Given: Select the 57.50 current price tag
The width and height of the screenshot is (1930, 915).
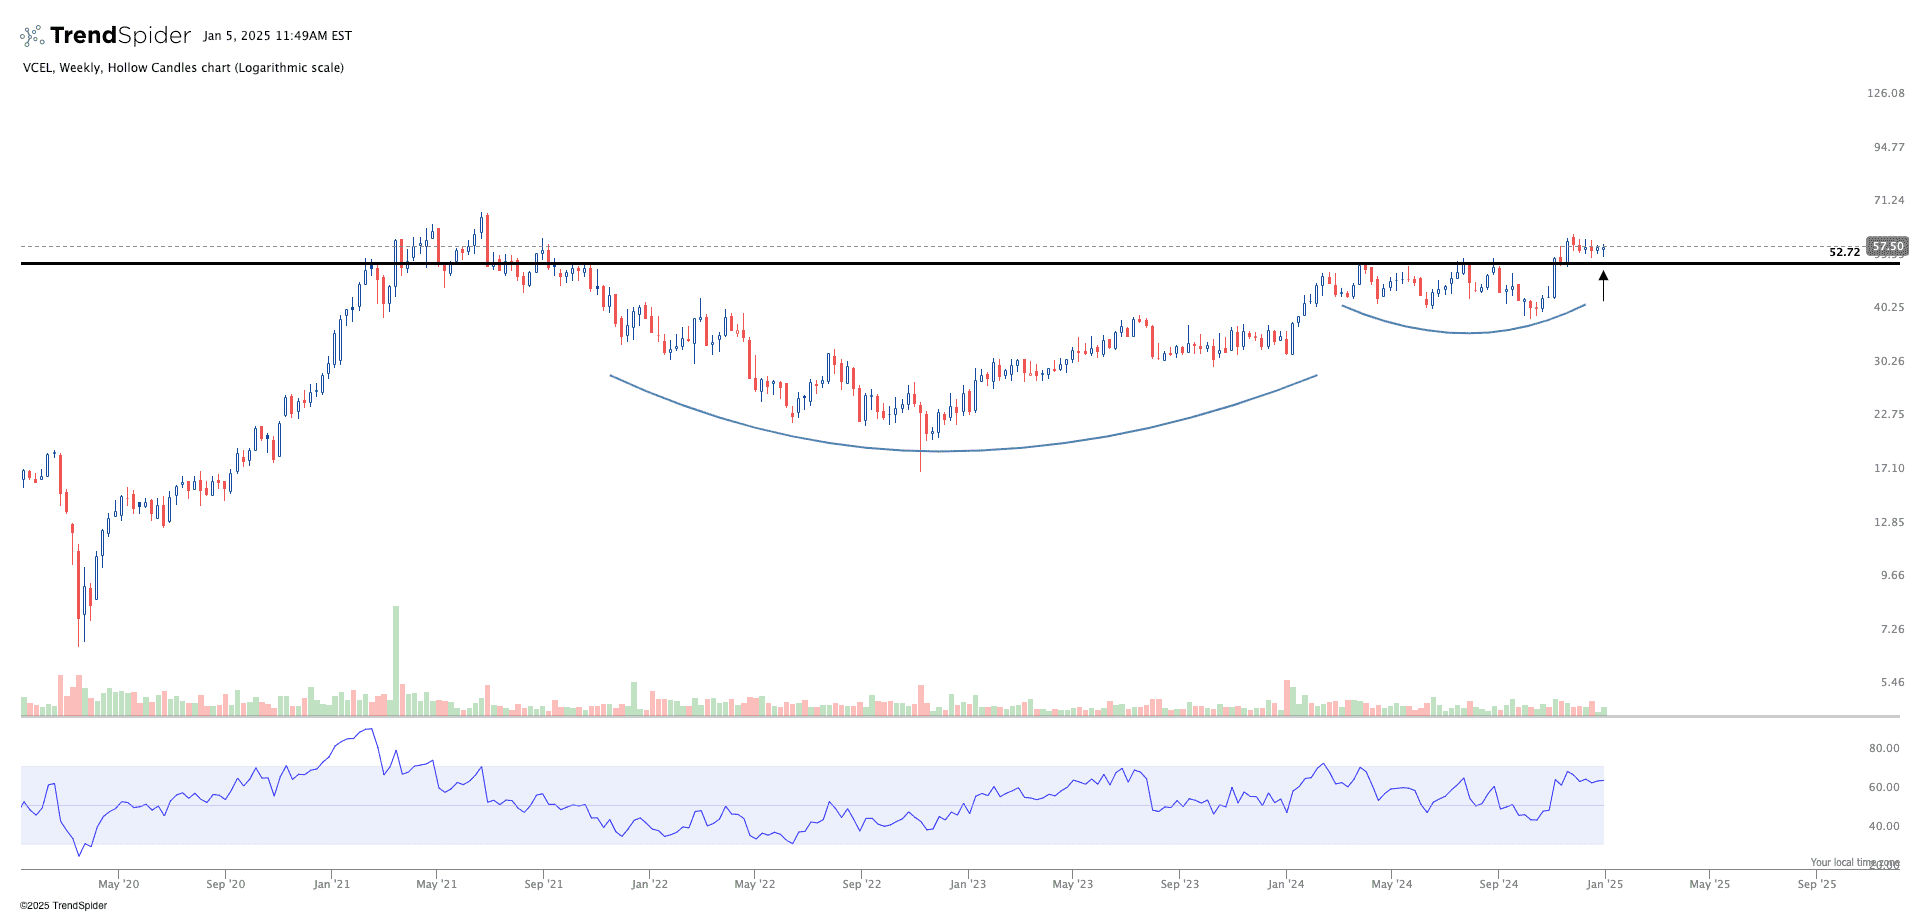Looking at the screenshot, I should click(x=1888, y=246).
